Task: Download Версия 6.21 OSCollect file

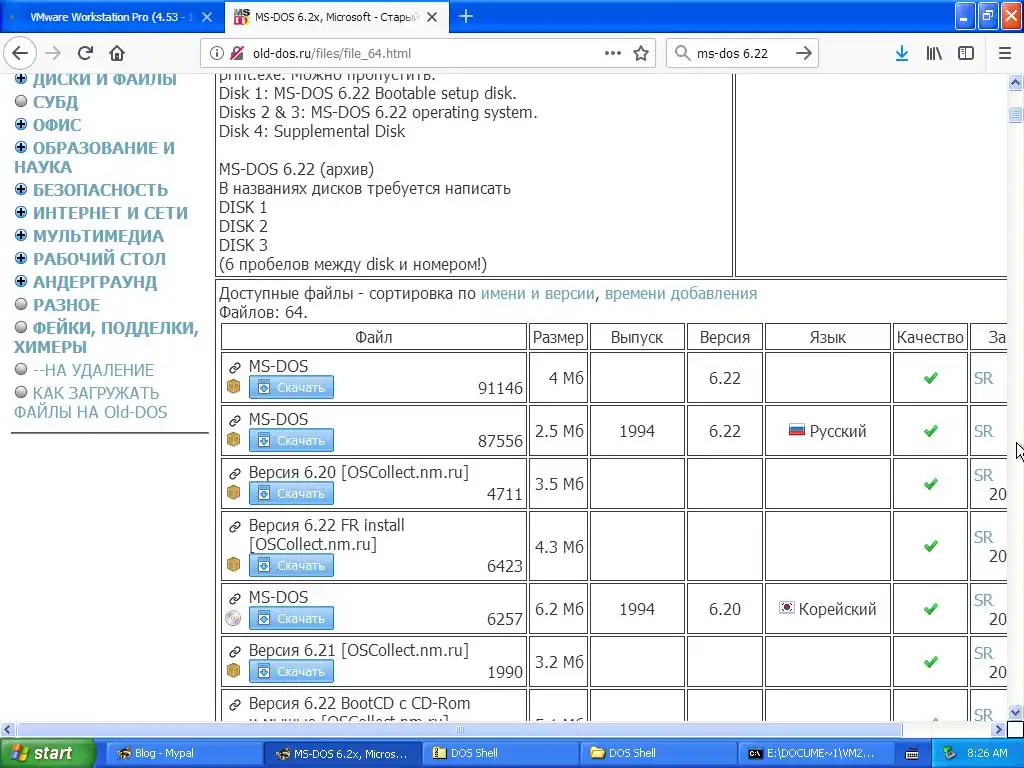Action: coord(291,671)
